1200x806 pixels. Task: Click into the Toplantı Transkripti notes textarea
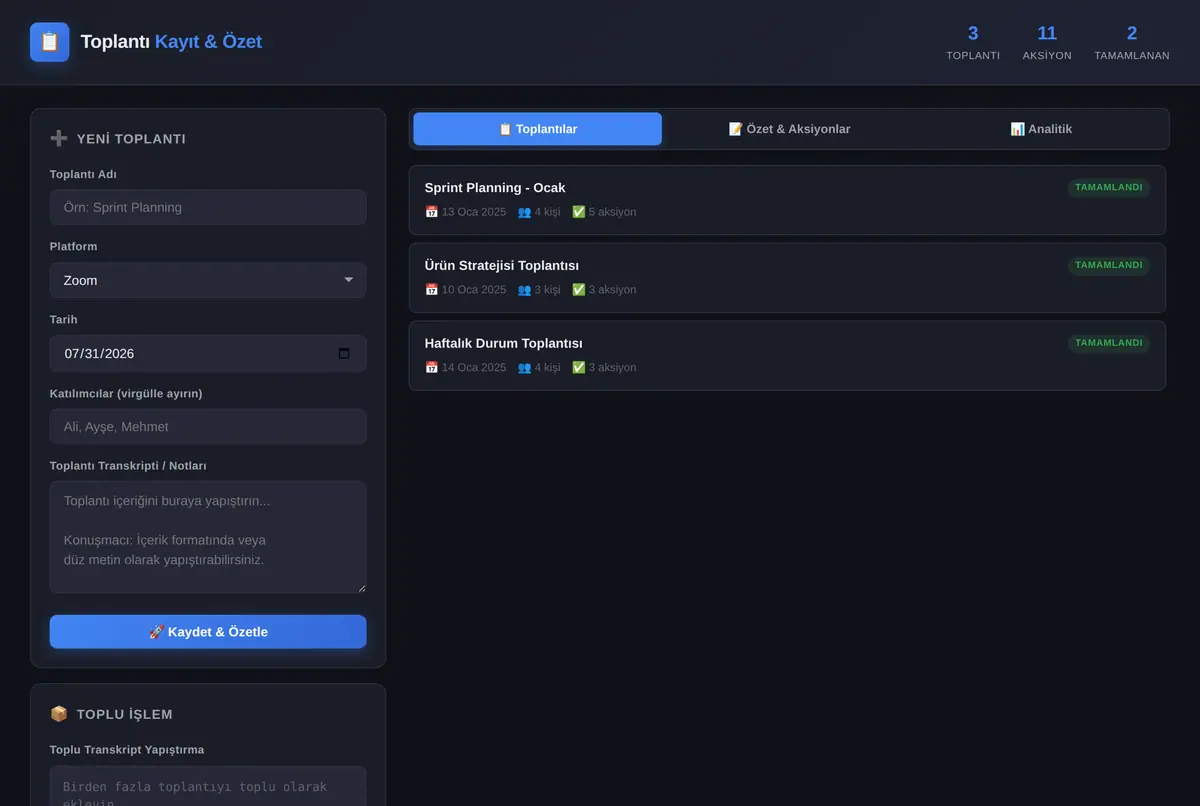coord(208,537)
